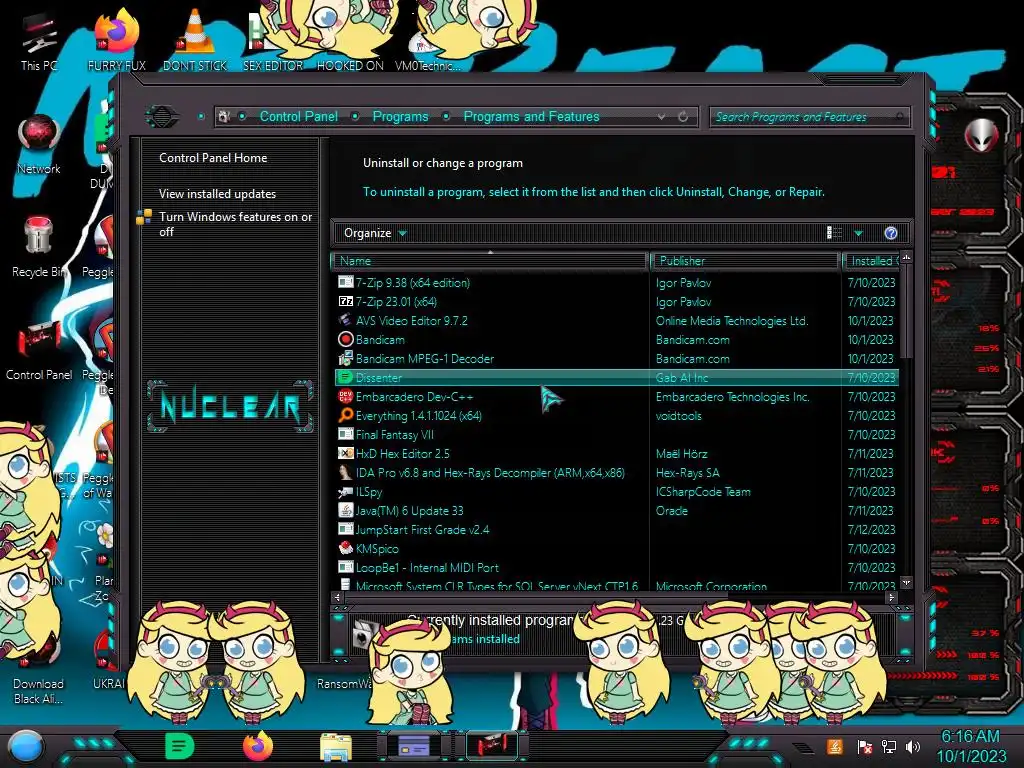The image size is (1024, 768).
Task: Click the flag notification tray icon
Action: pos(865,746)
